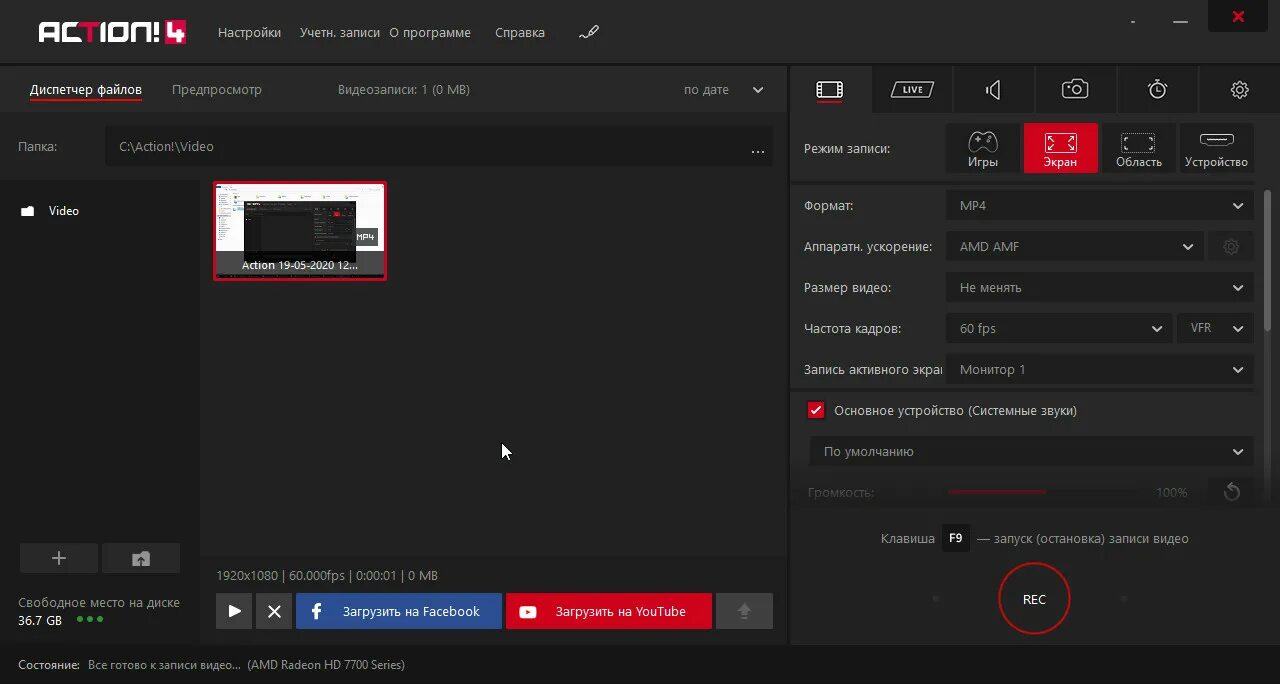Screen dimensions: 1280x684
Task: Select the Игры recording mode
Action: (x=983, y=148)
